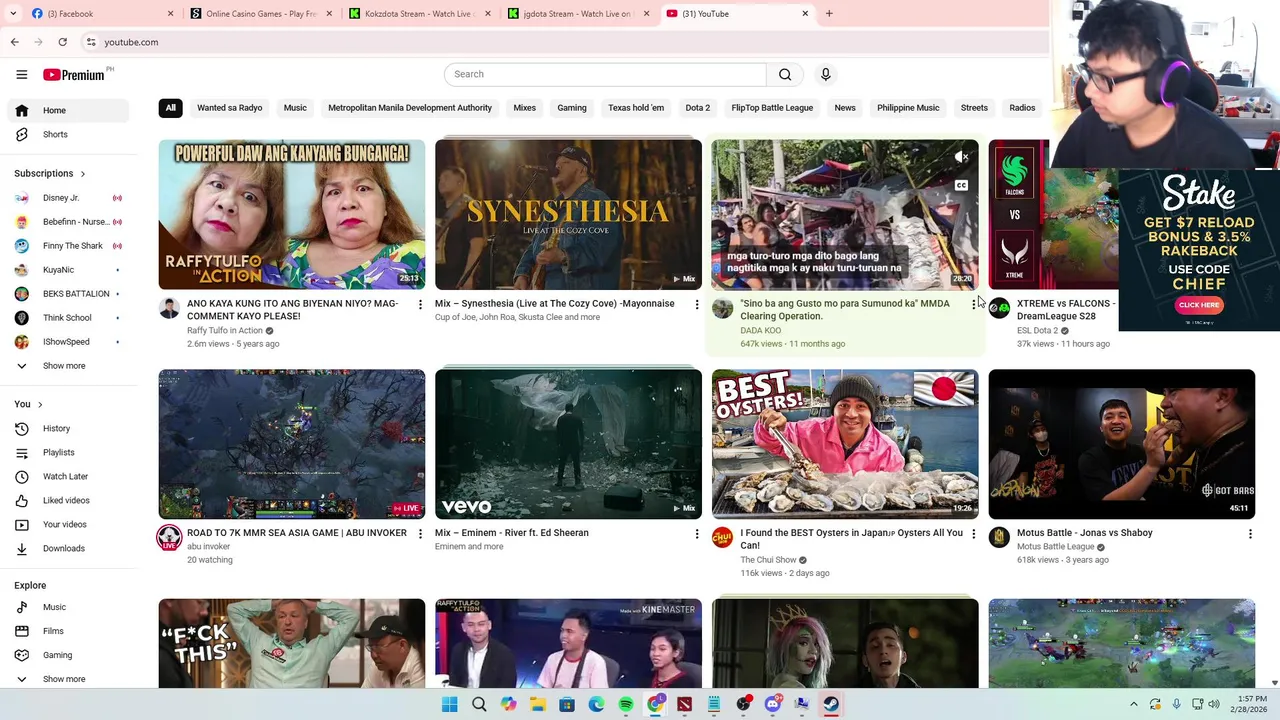The width and height of the screenshot is (1280, 720).
Task: Select the Wanted sa Radyo chip
Action: click(230, 108)
